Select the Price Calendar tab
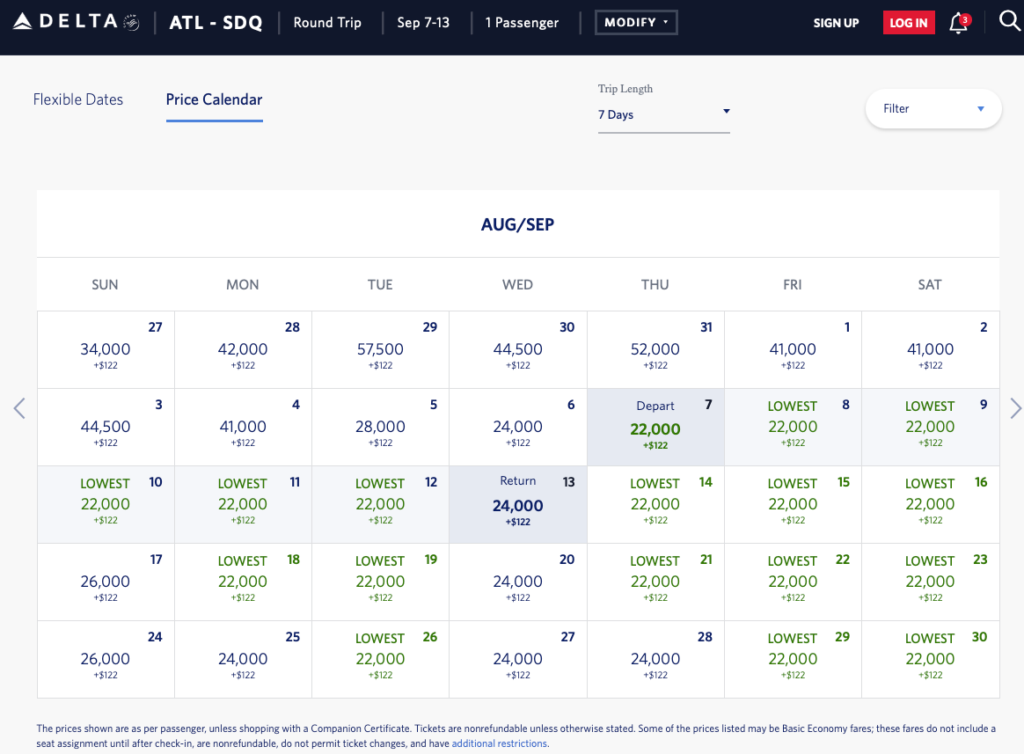This screenshot has height=754, width=1024. (x=214, y=100)
